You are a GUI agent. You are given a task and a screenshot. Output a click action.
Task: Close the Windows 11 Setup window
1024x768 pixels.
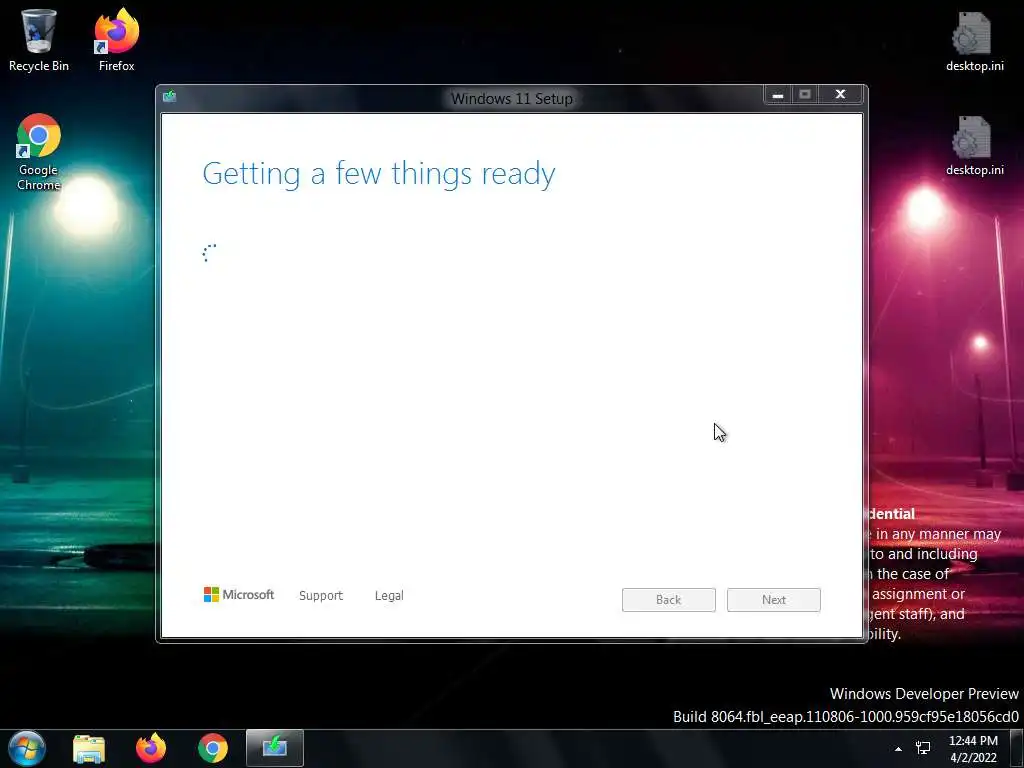point(840,95)
